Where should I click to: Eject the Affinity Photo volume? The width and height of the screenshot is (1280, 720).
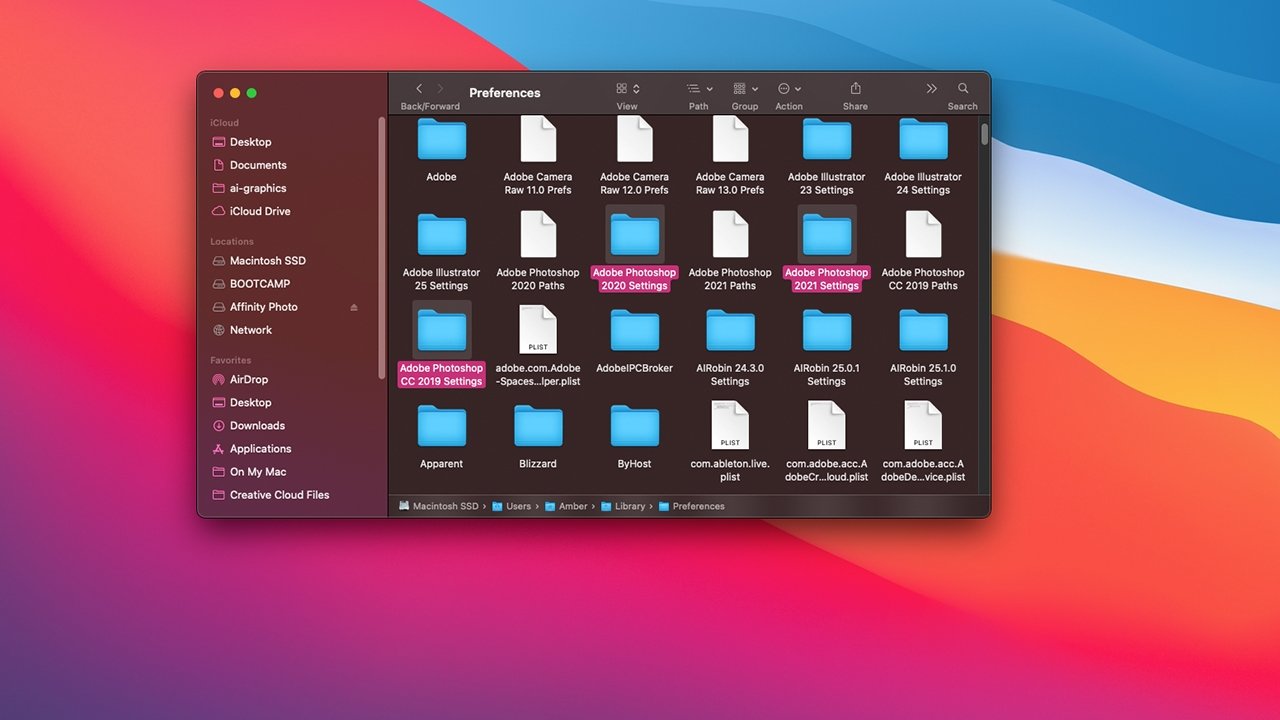click(x=354, y=307)
